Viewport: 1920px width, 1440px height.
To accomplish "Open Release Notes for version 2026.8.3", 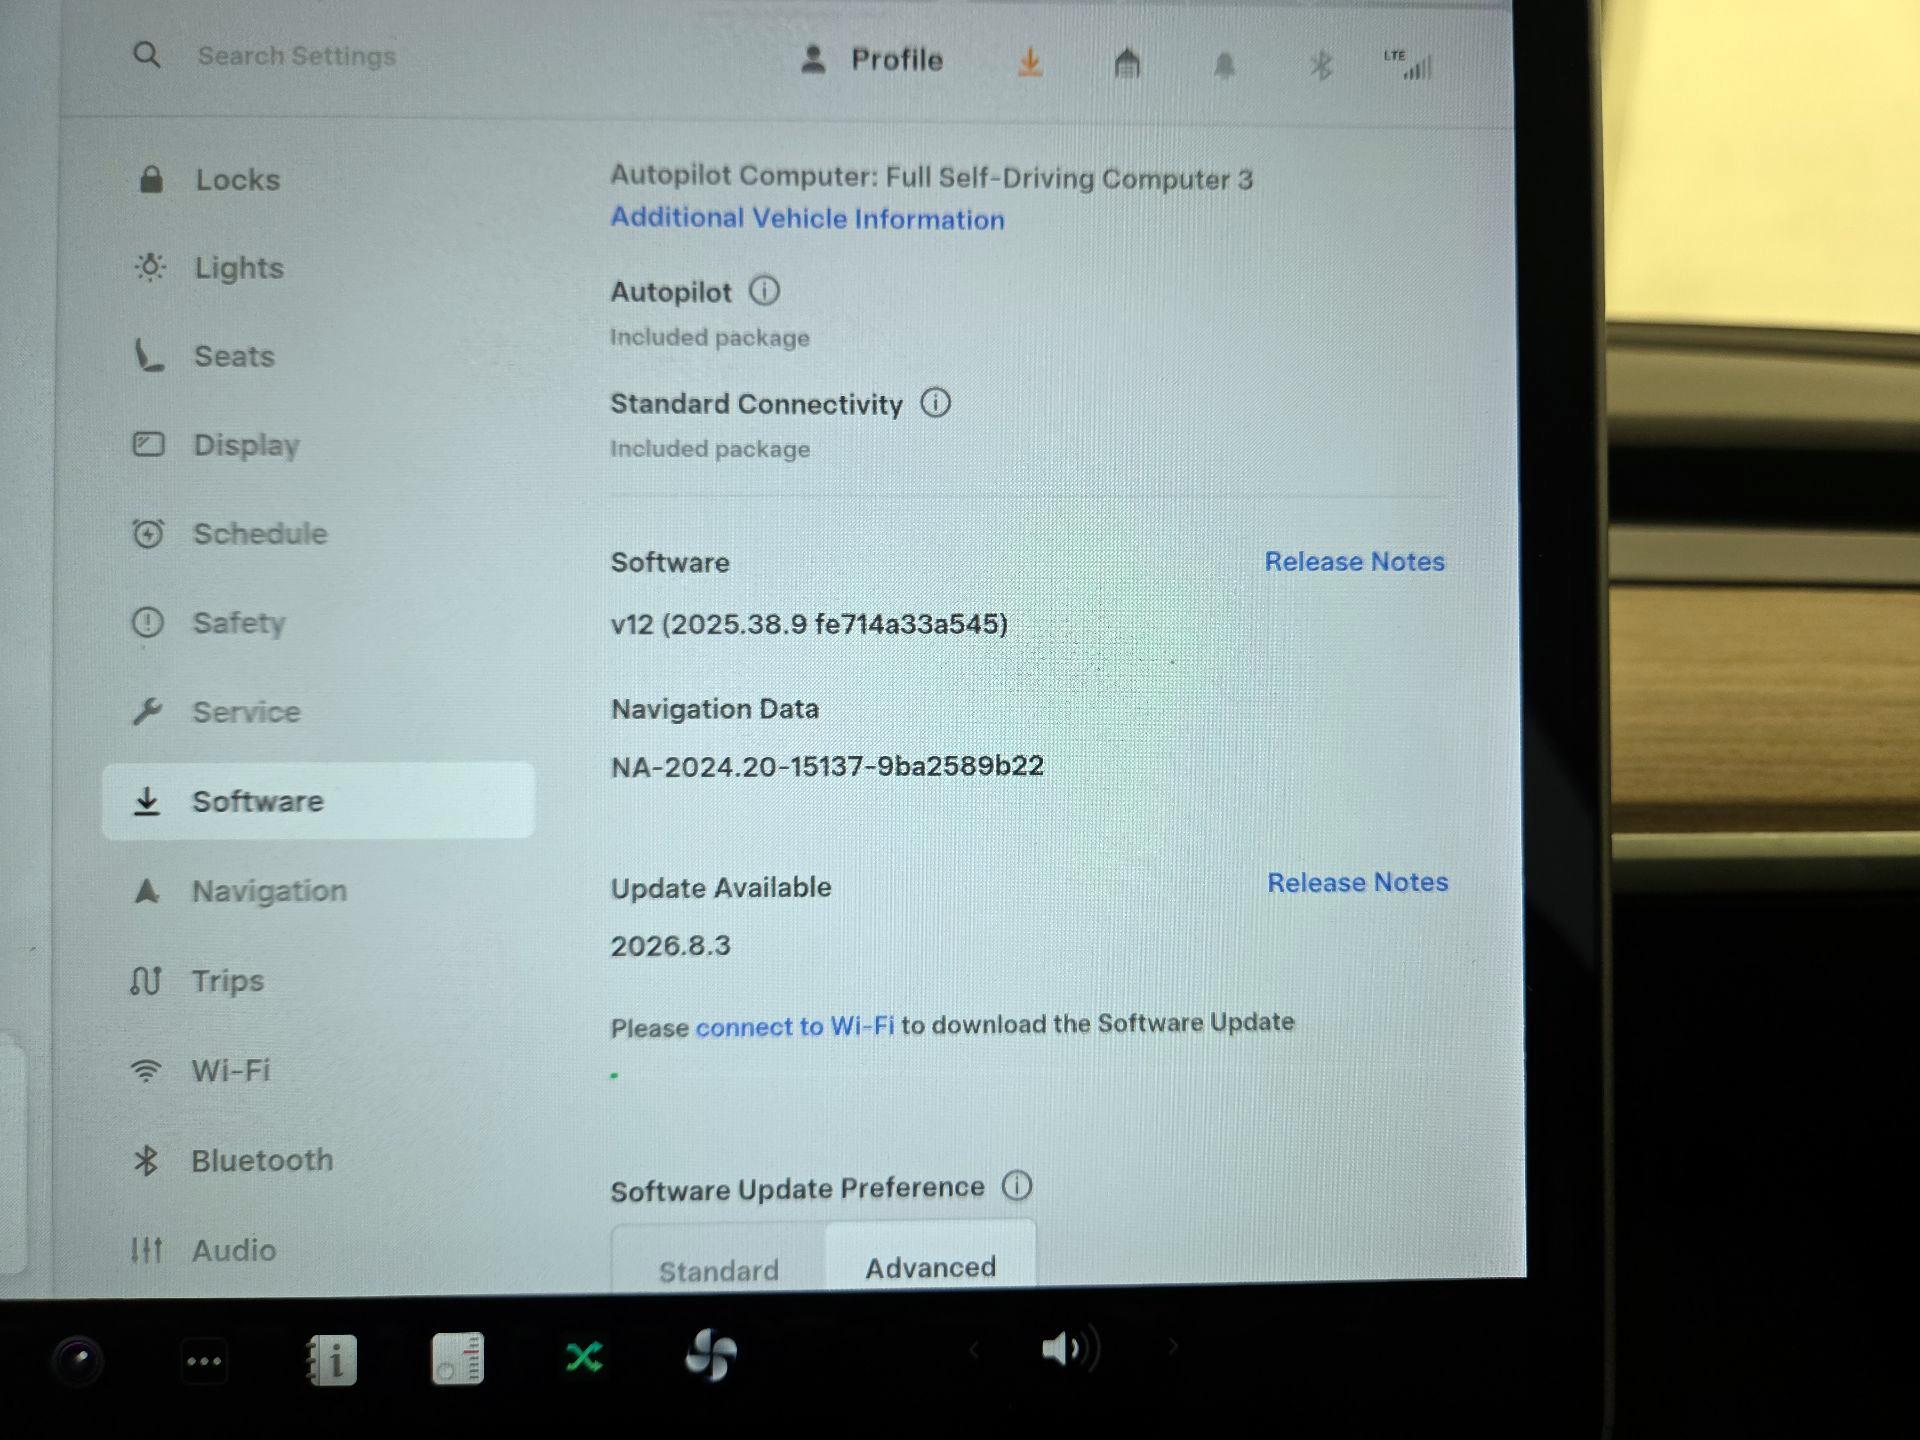I will [x=1358, y=882].
